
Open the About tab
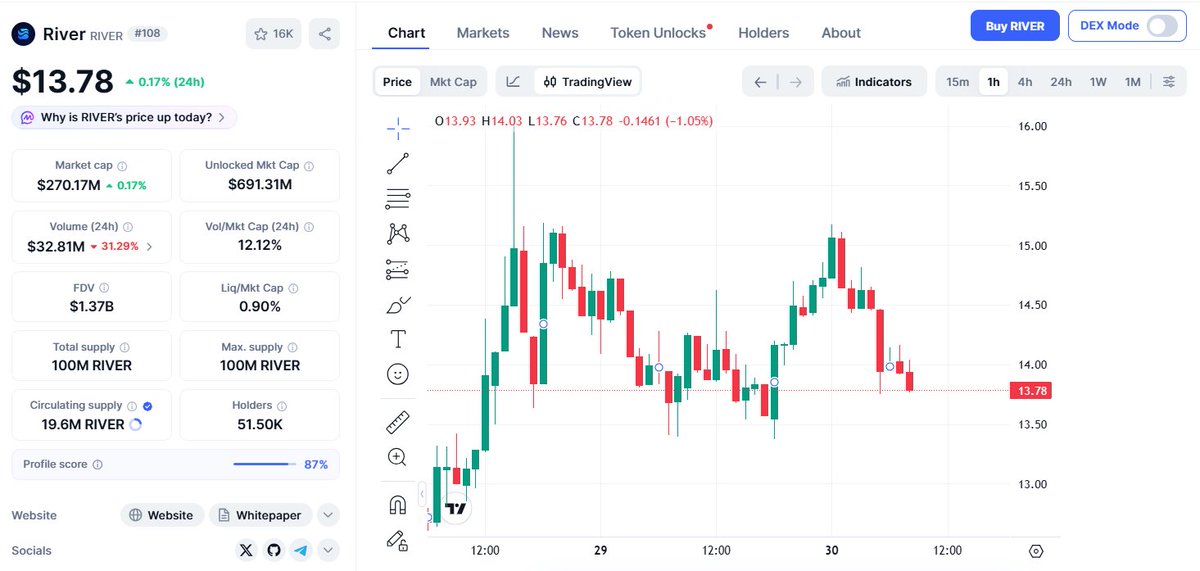[x=841, y=33]
